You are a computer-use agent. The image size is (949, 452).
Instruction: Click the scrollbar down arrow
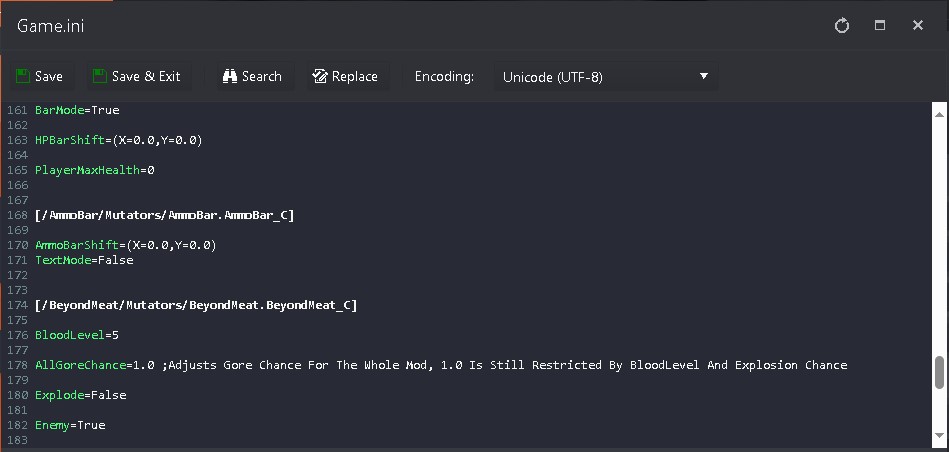click(939, 435)
